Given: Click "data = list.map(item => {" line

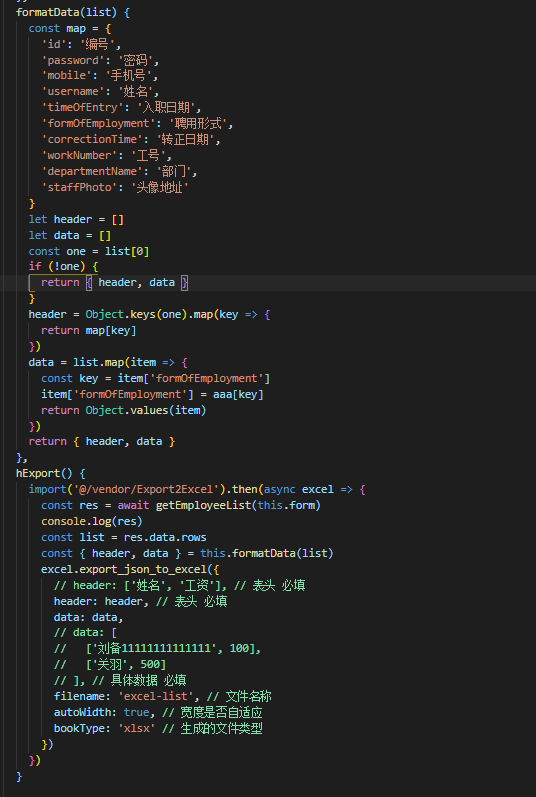Looking at the screenshot, I should point(108,362).
